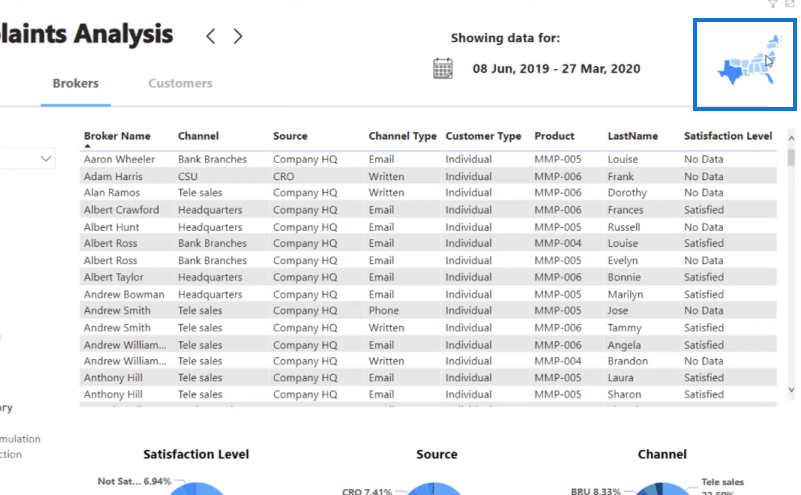Image resolution: width=801 pixels, height=495 pixels.
Task: Sort by Source column header
Action: point(290,136)
